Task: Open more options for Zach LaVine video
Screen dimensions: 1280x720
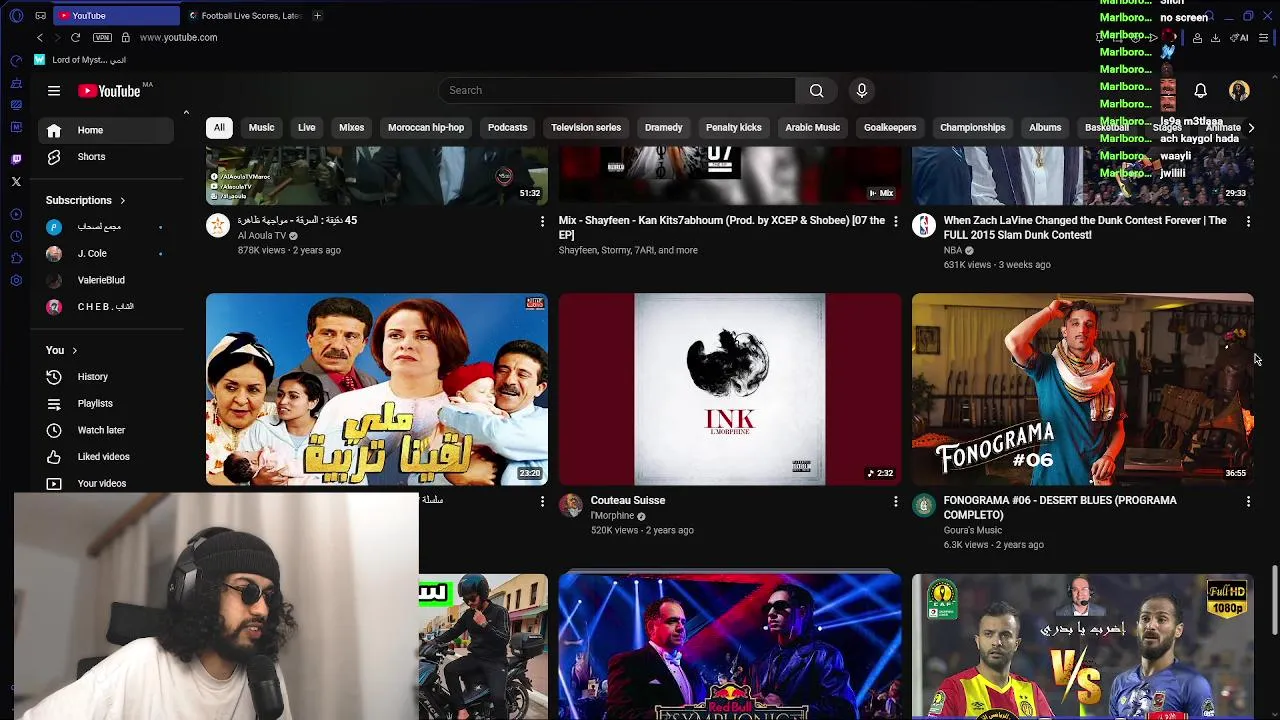Action: [1248, 221]
